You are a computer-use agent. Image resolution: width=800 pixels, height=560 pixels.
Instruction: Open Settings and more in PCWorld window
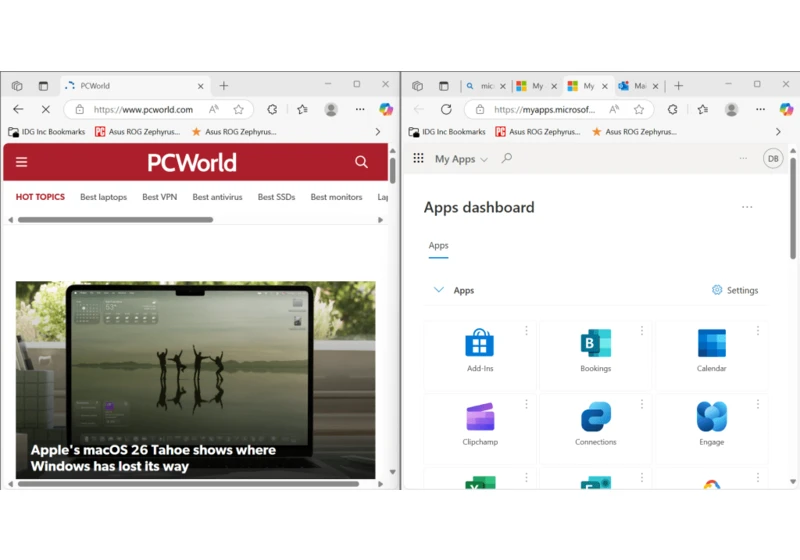[x=360, y=109]
